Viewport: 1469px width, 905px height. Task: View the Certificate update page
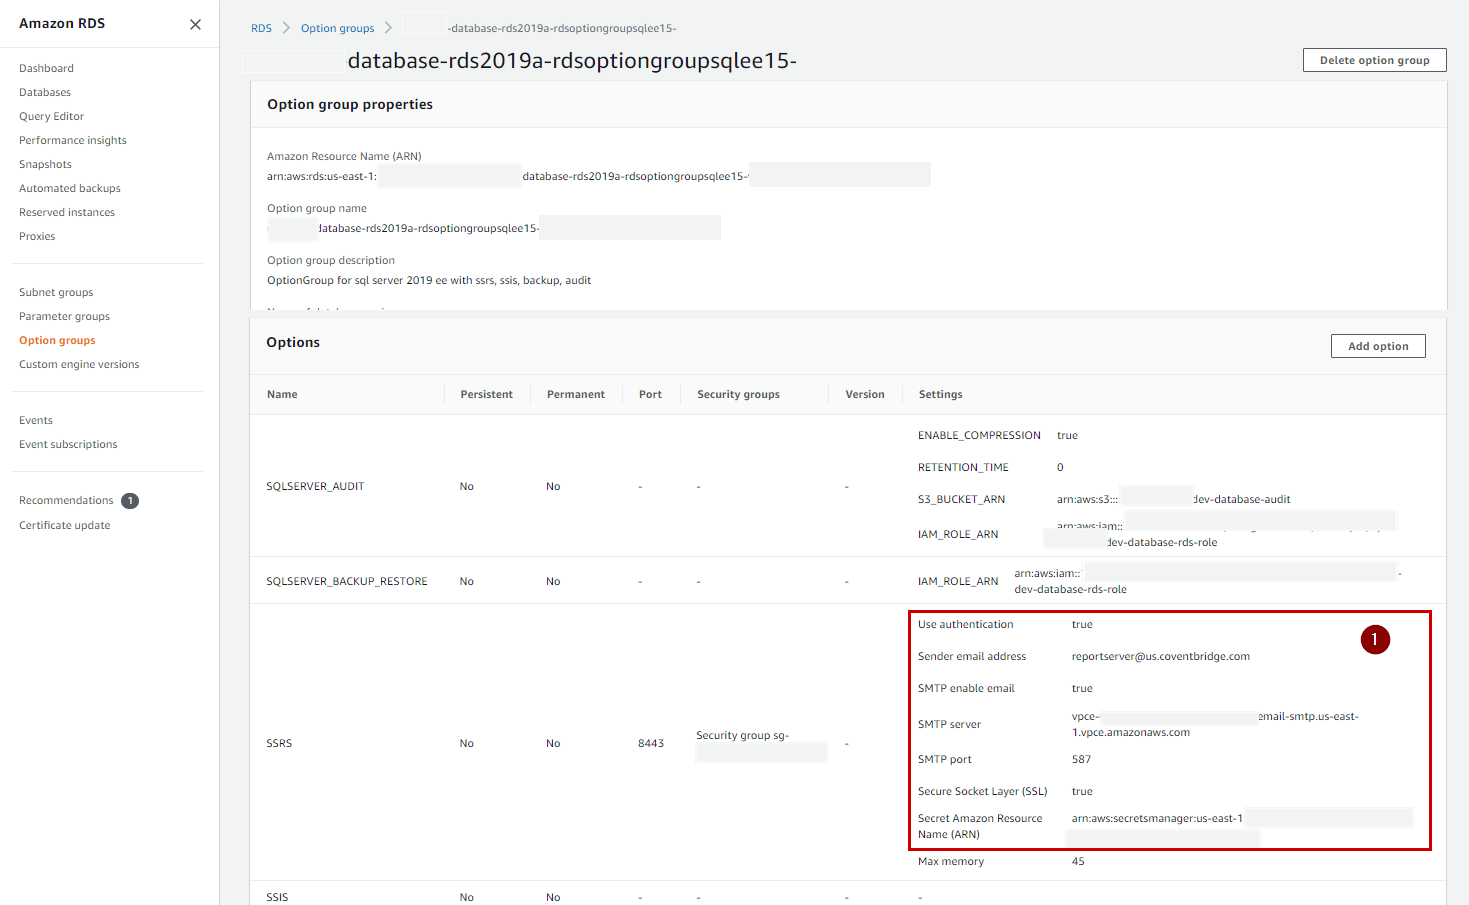64,524
